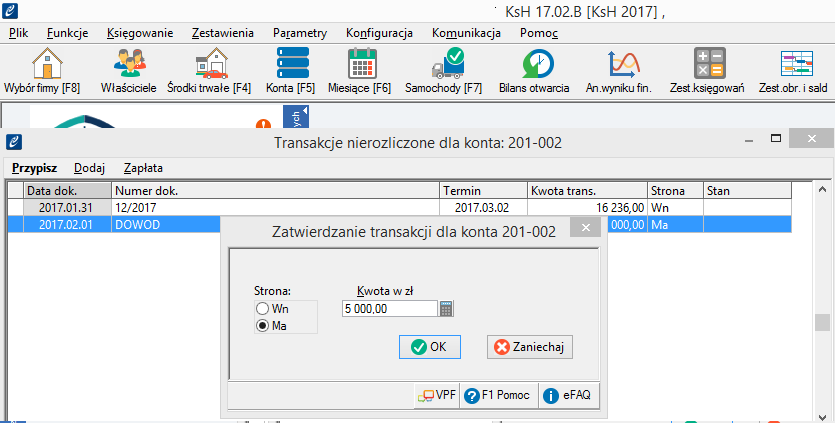This screenshot has height=423, width=835.
Task: Confirm the transaction with OK
Action: (429, 347)
